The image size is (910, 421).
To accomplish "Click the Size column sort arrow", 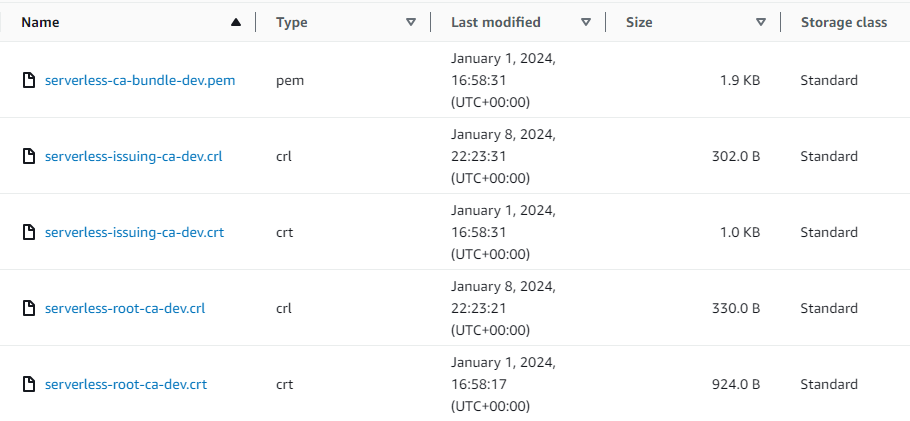I will pyautogui.click(x=761, y=22).
